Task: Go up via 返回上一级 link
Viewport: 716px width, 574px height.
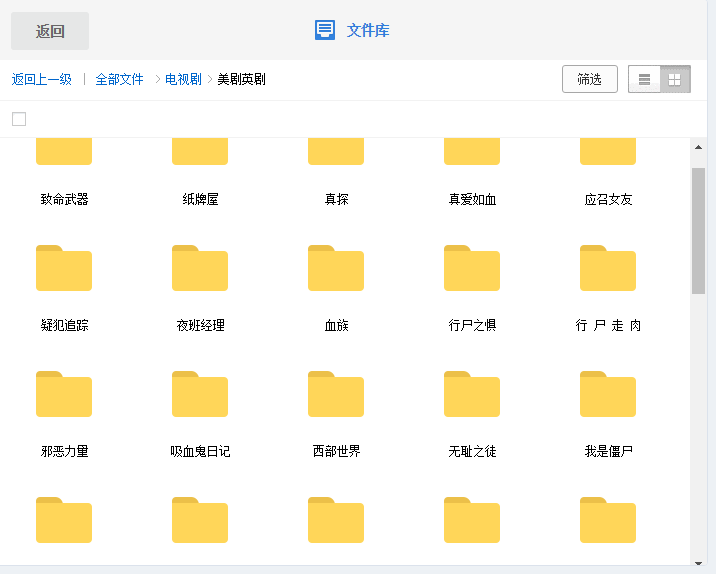Action: (x=42, y=80)
